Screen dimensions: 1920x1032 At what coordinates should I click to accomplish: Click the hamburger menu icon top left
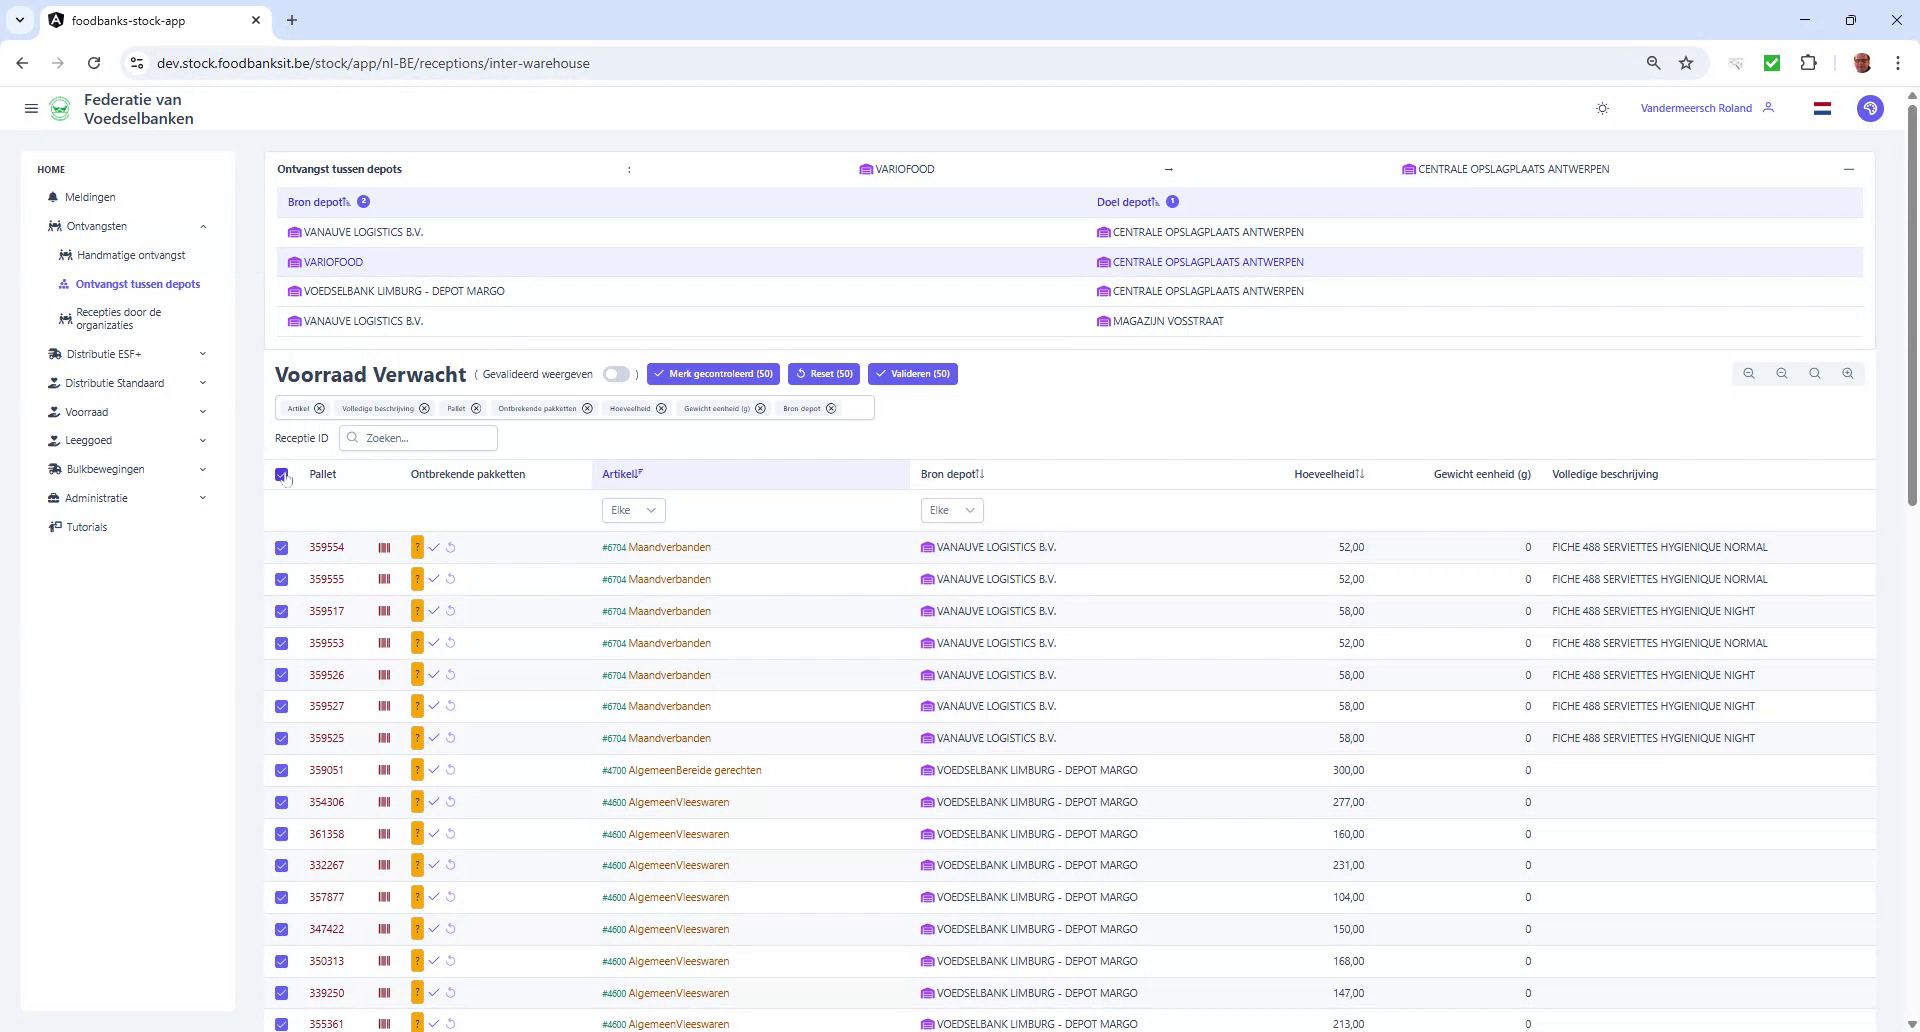point(31,108)
